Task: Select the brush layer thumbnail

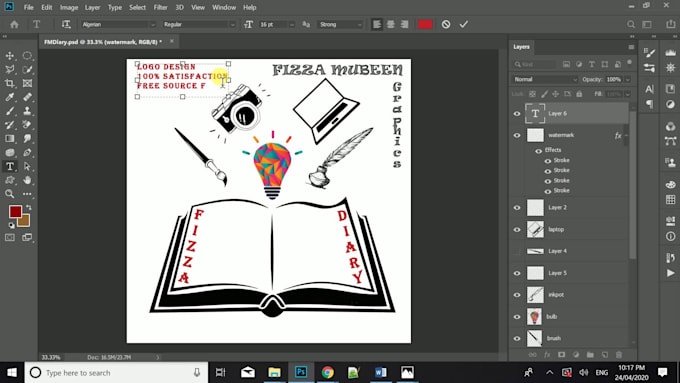Action: [x=535, y=338]
